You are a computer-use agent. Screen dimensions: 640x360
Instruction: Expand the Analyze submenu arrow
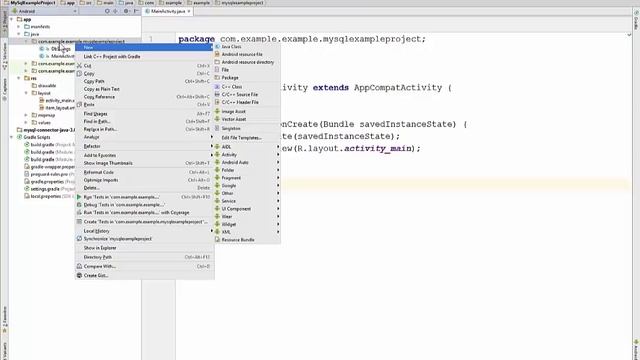click(x=211, y=137)
